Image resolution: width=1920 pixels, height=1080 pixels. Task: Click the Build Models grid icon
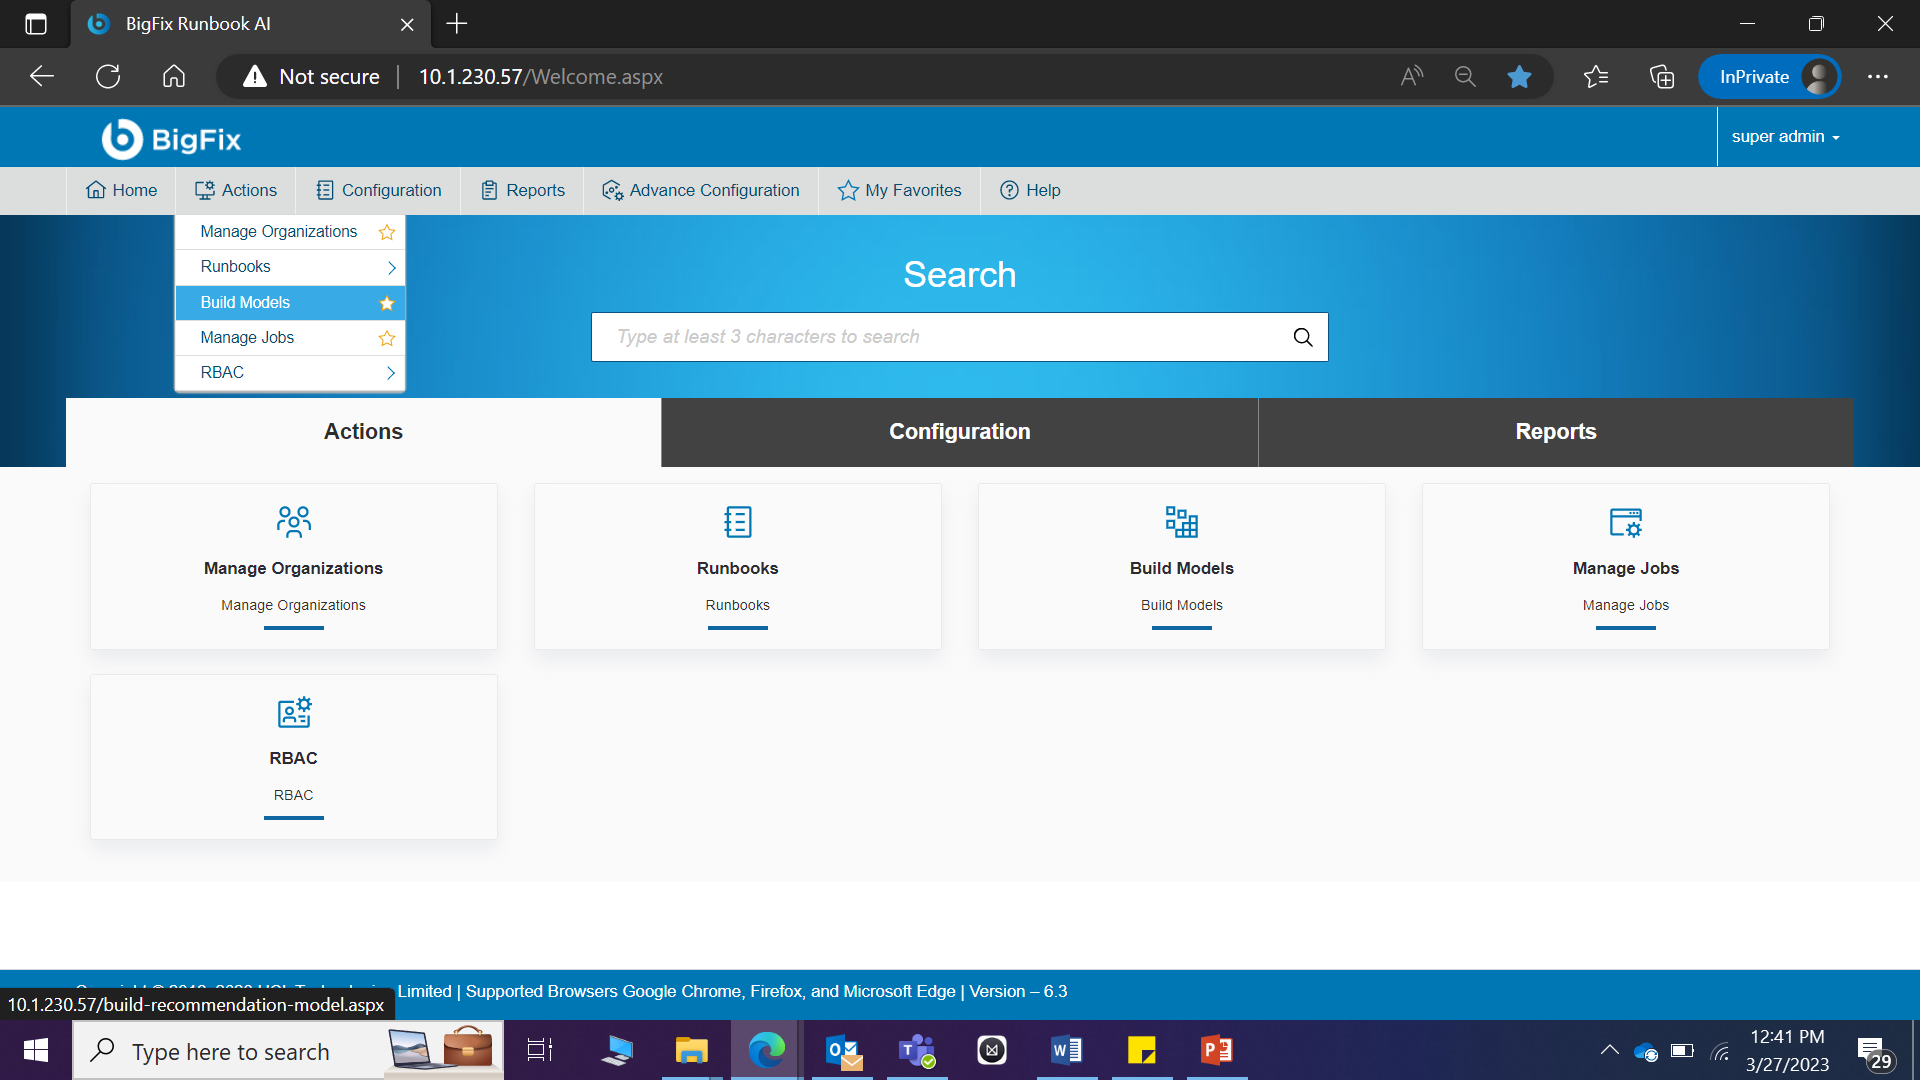(x=1181, y=522)
